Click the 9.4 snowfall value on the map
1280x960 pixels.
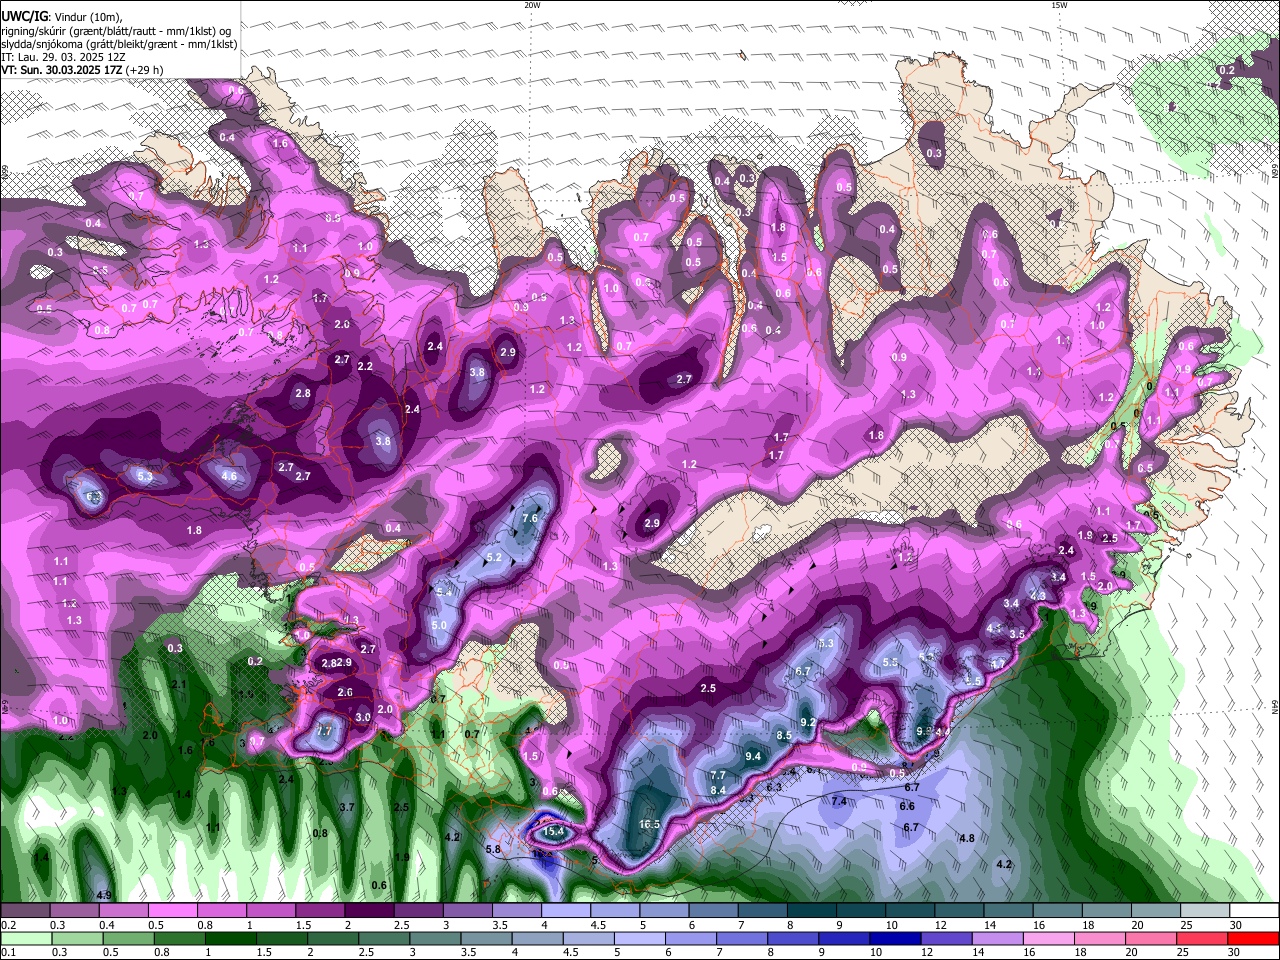click(753, 757)
